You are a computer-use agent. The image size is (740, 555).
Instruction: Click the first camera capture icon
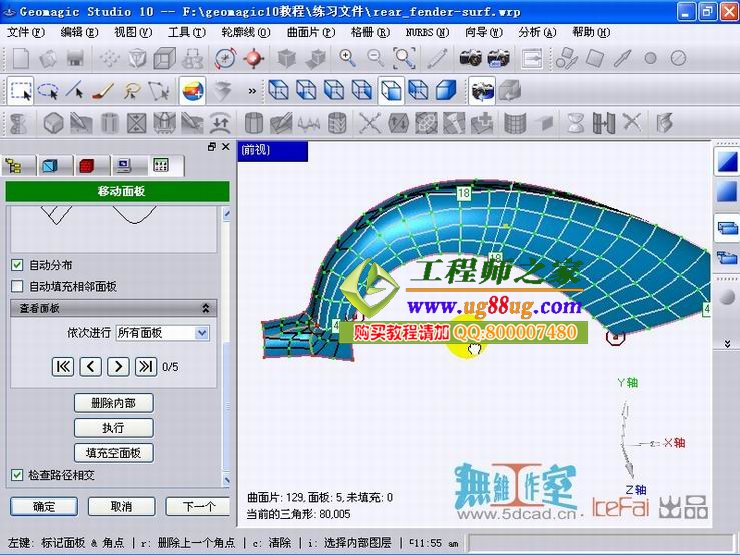coord(471,58)
